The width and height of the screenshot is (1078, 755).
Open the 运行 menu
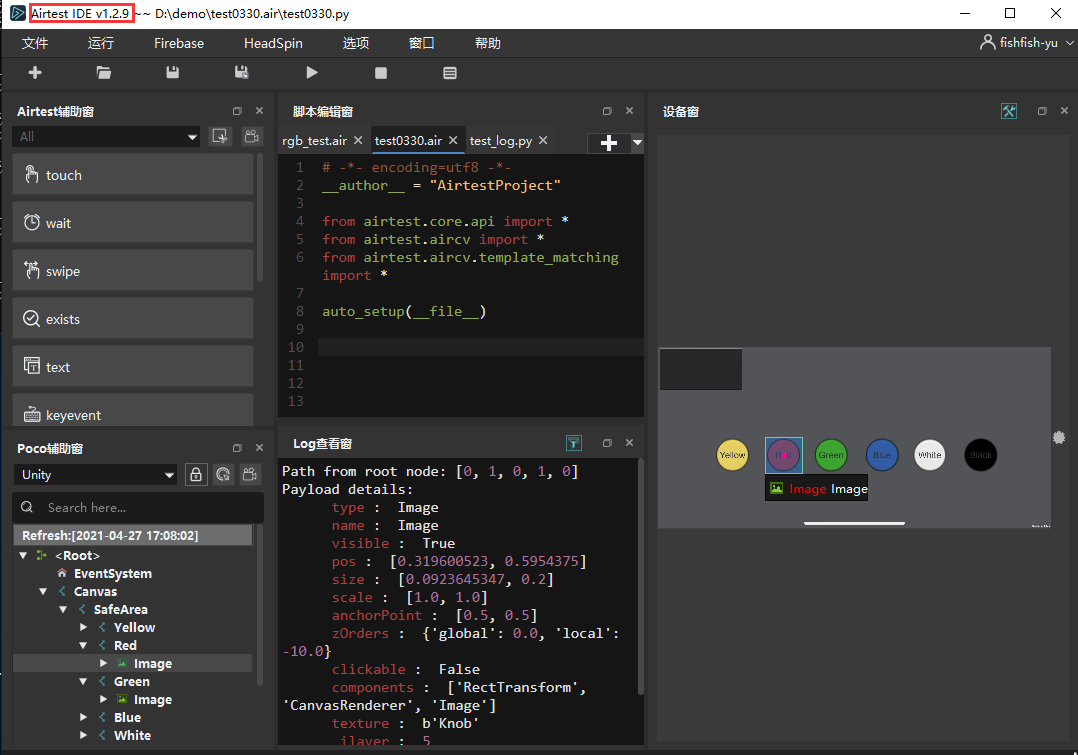click(100, 43)
